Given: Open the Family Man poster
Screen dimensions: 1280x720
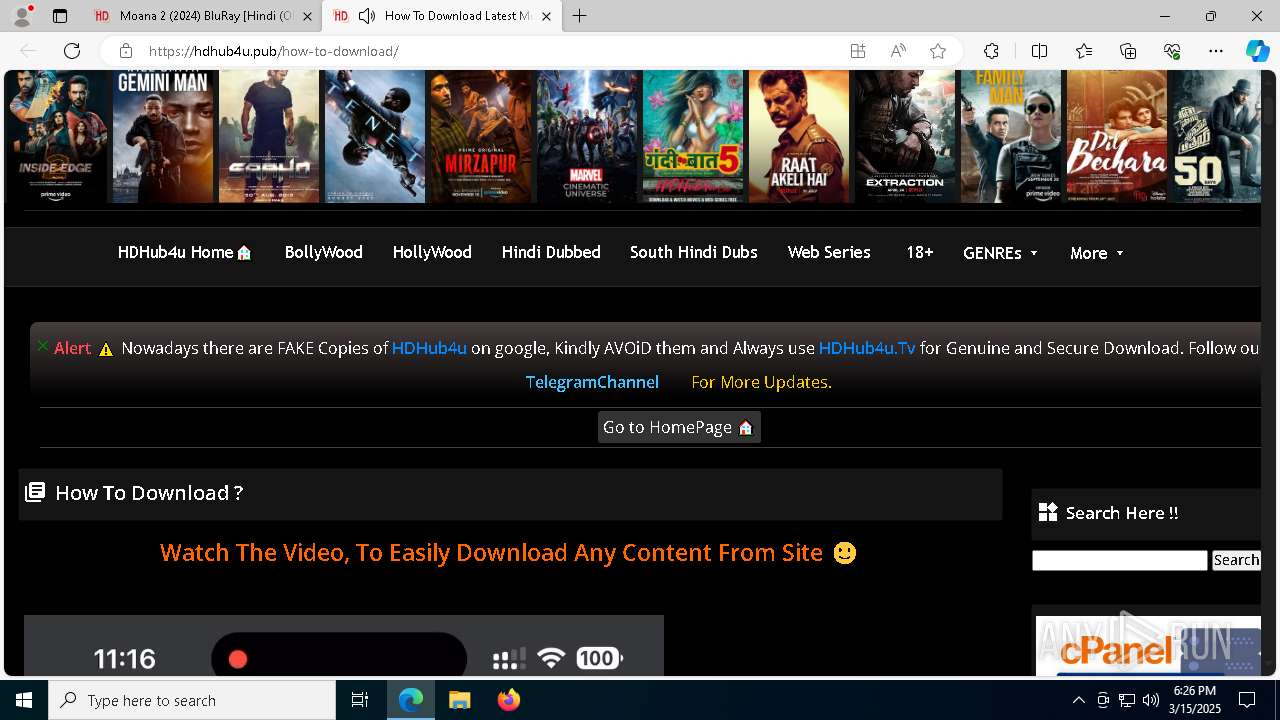Looking at the screenshot, I should pyautogui.click(x=1011, y=136).
